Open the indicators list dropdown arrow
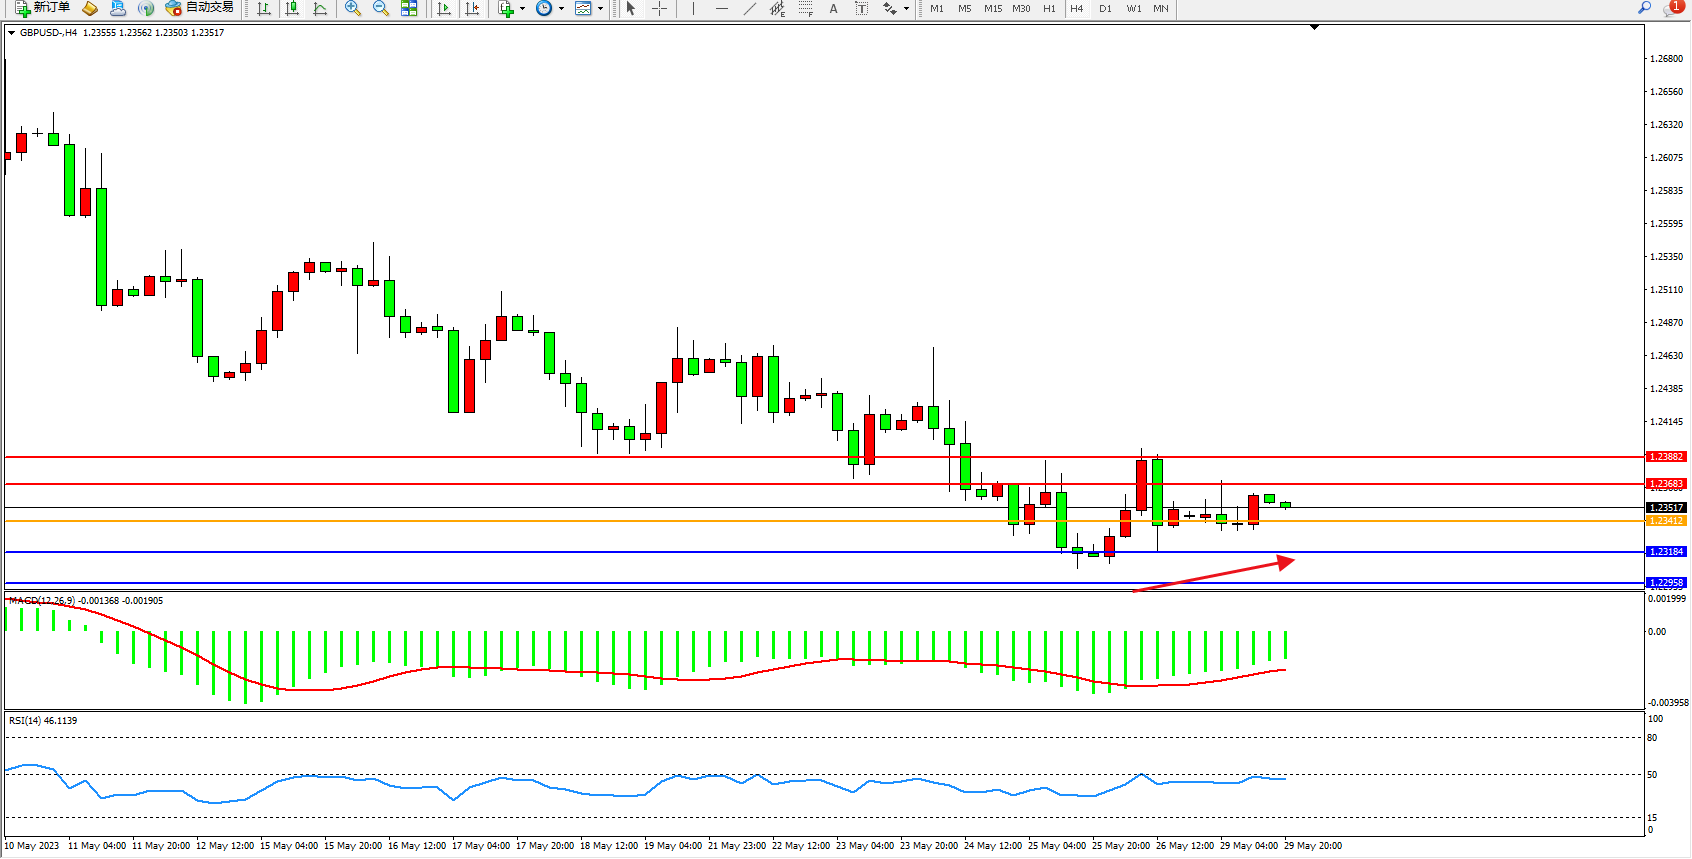This screenshot has height=859, width=1692. 522,8
